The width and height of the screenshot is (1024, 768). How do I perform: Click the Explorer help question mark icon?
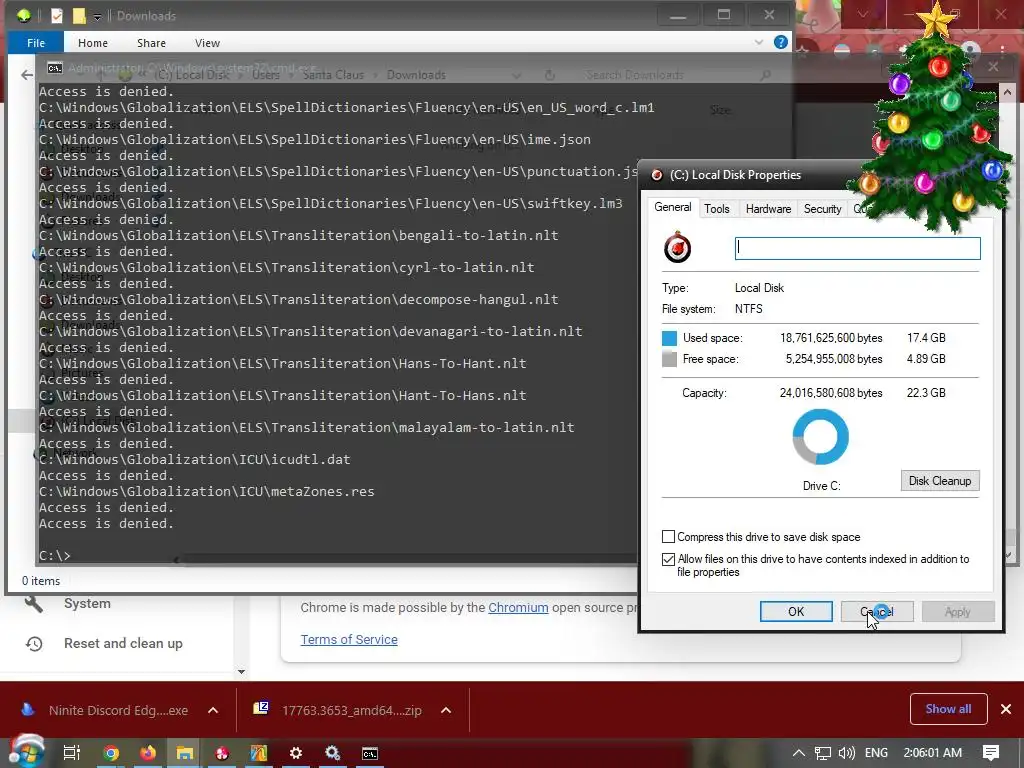tap(780, 42)
